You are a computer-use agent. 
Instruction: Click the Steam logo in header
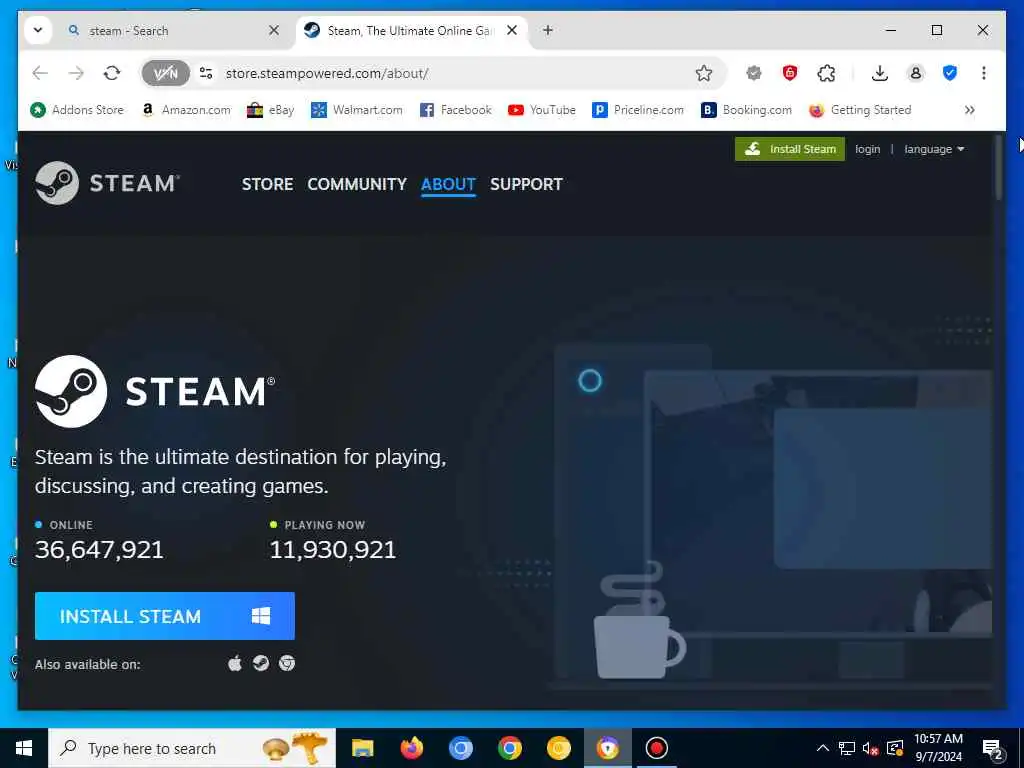[x=107, y=183]
